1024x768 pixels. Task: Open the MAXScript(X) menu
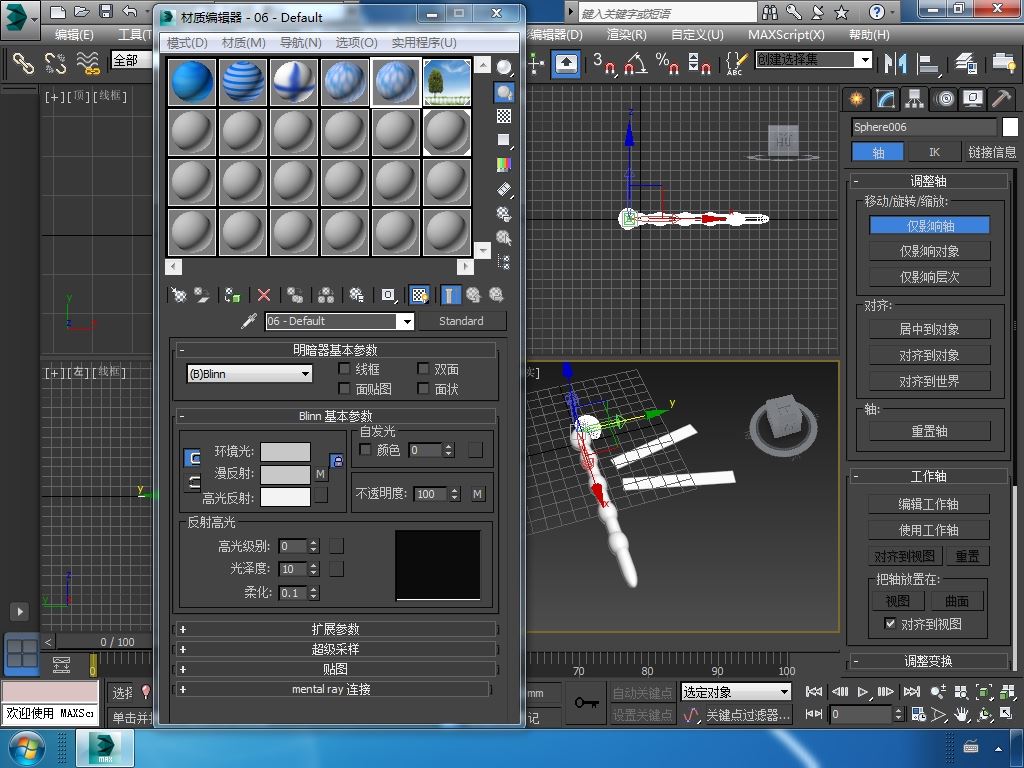[x=786, y=34]
